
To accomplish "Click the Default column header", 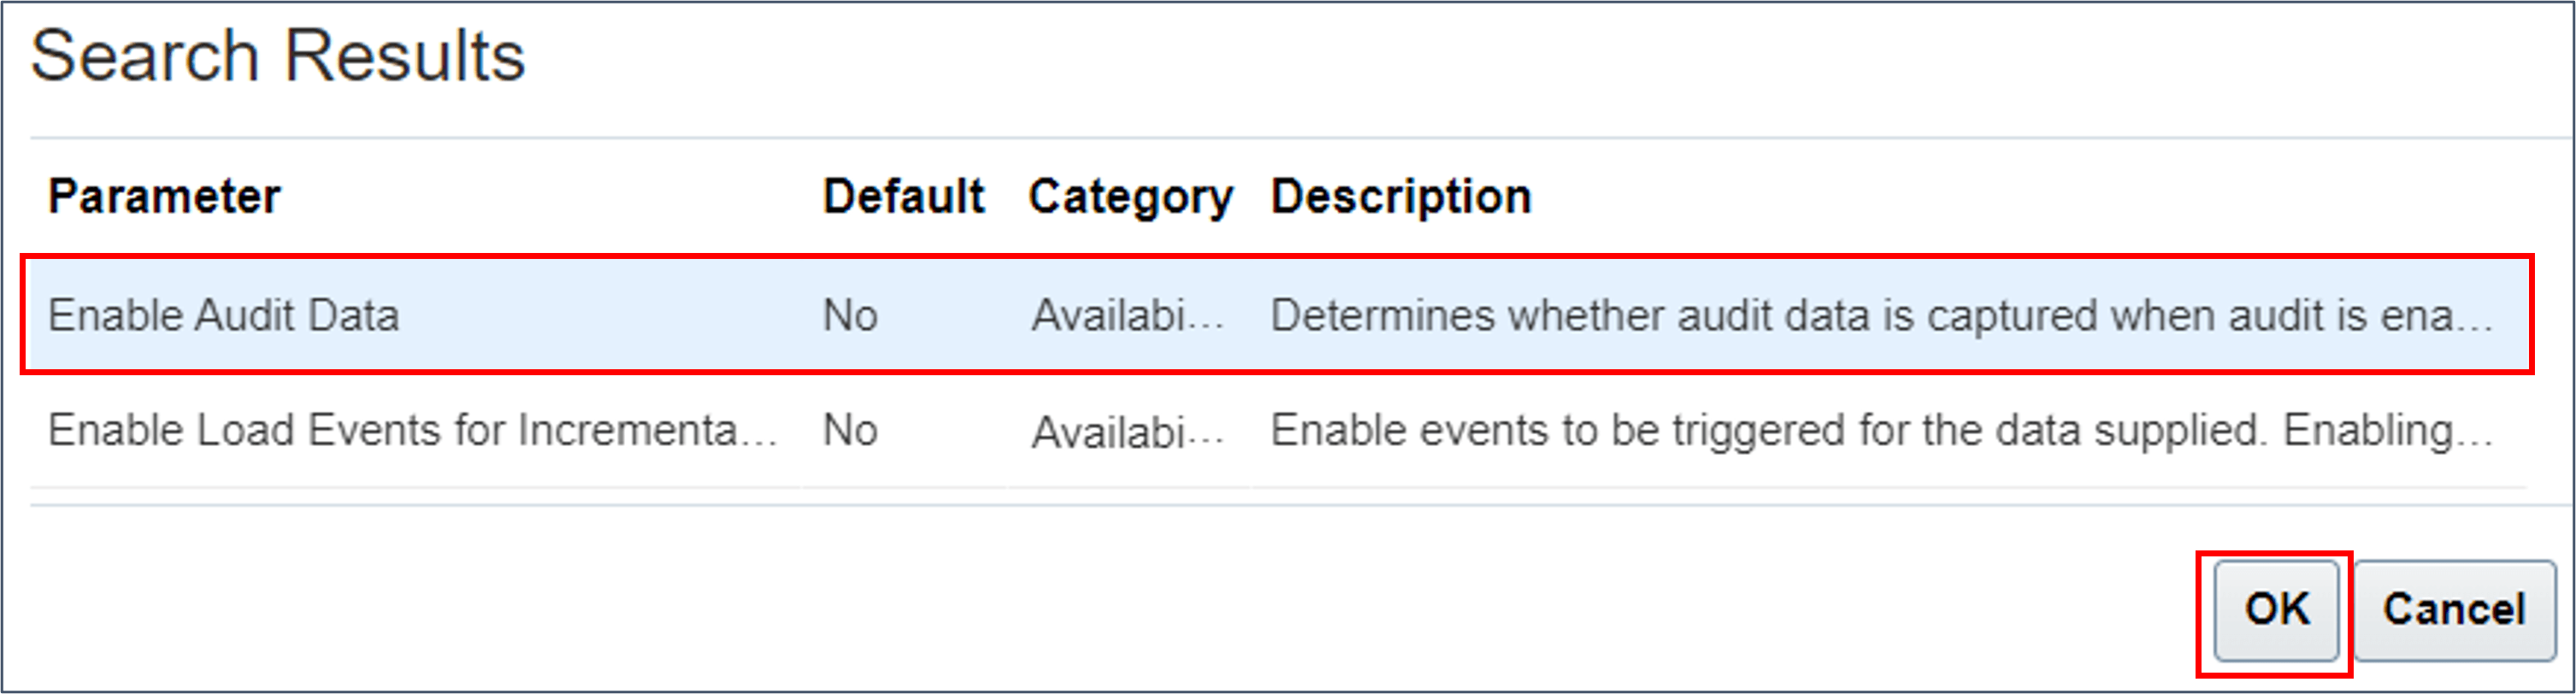I will coord(903,196).
